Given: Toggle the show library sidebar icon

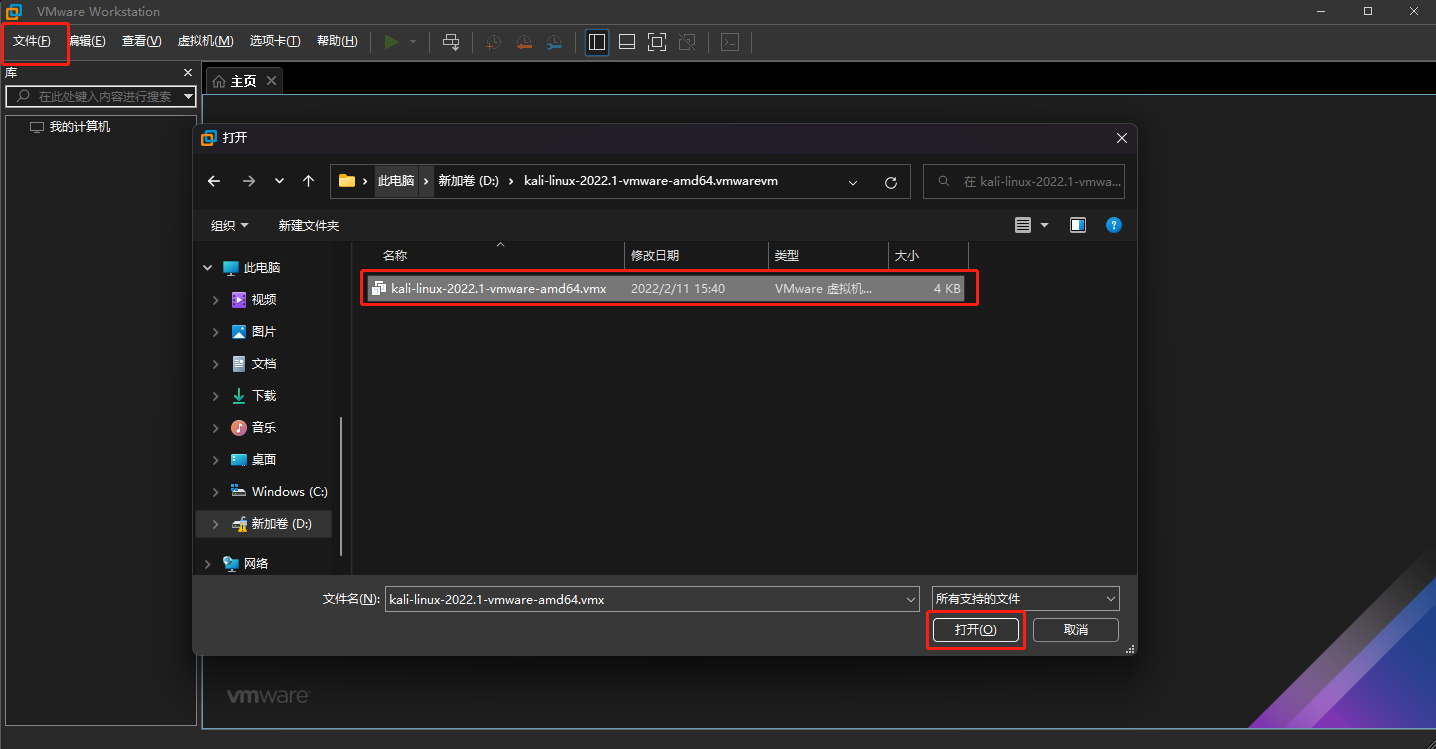Looking at the screenshot, I should coord(597,42).
